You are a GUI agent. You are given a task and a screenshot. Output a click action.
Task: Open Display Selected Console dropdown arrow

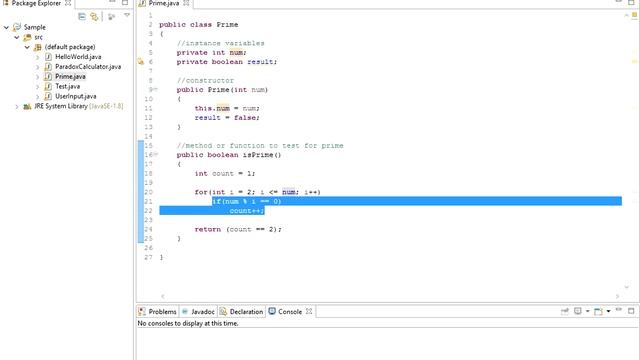tap(587, 311)
